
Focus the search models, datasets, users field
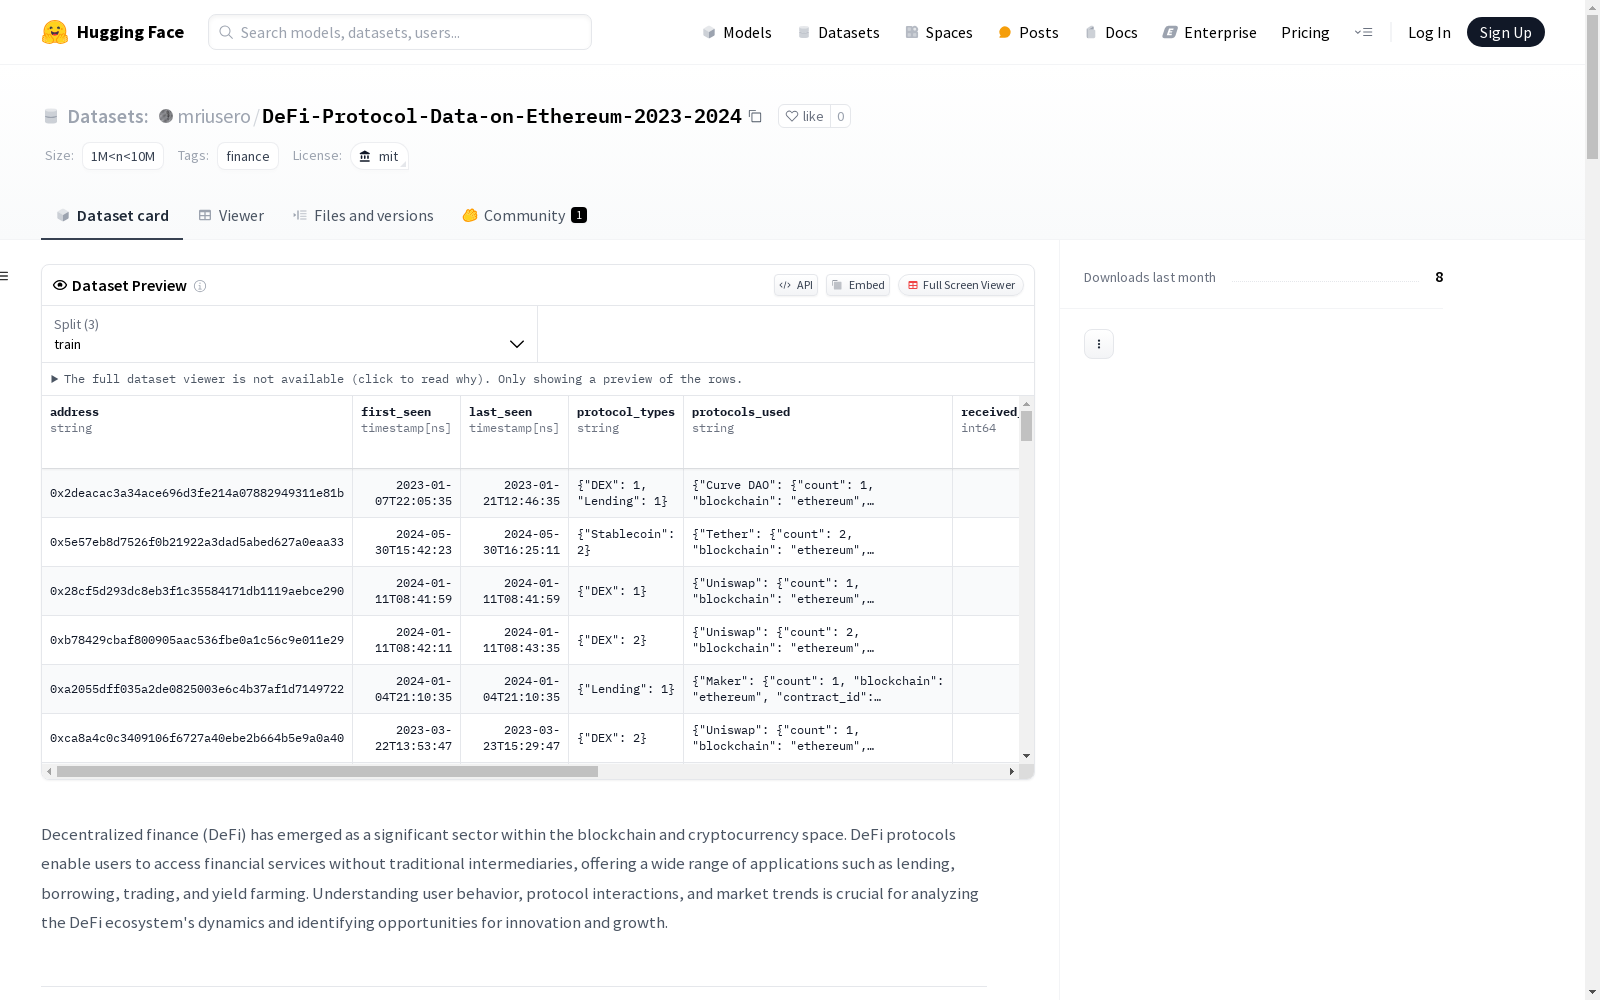(400, 32)
